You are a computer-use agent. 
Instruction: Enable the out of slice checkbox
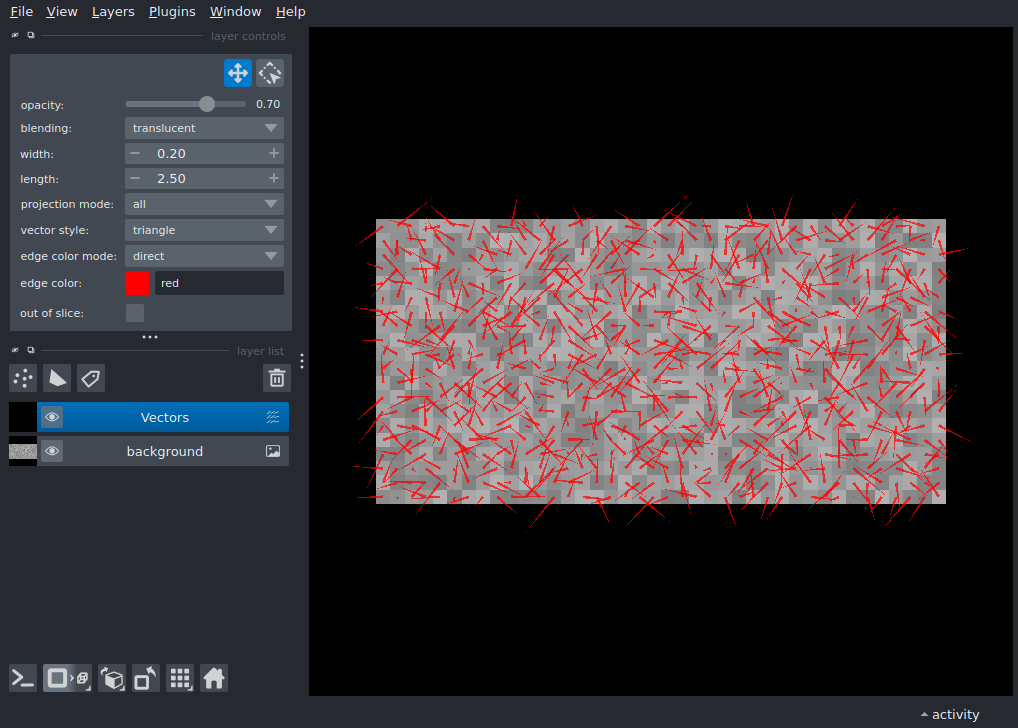coord(134,312)
